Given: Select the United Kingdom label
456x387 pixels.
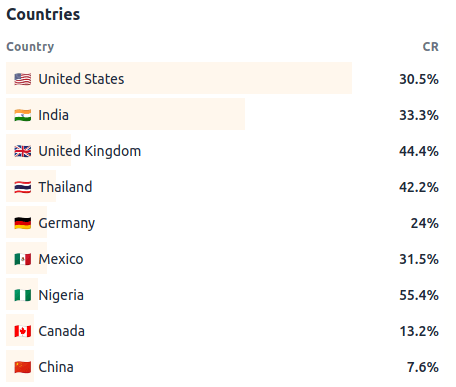Looking at the screenshot, I should pyautogui.click(x=90, y=151).
